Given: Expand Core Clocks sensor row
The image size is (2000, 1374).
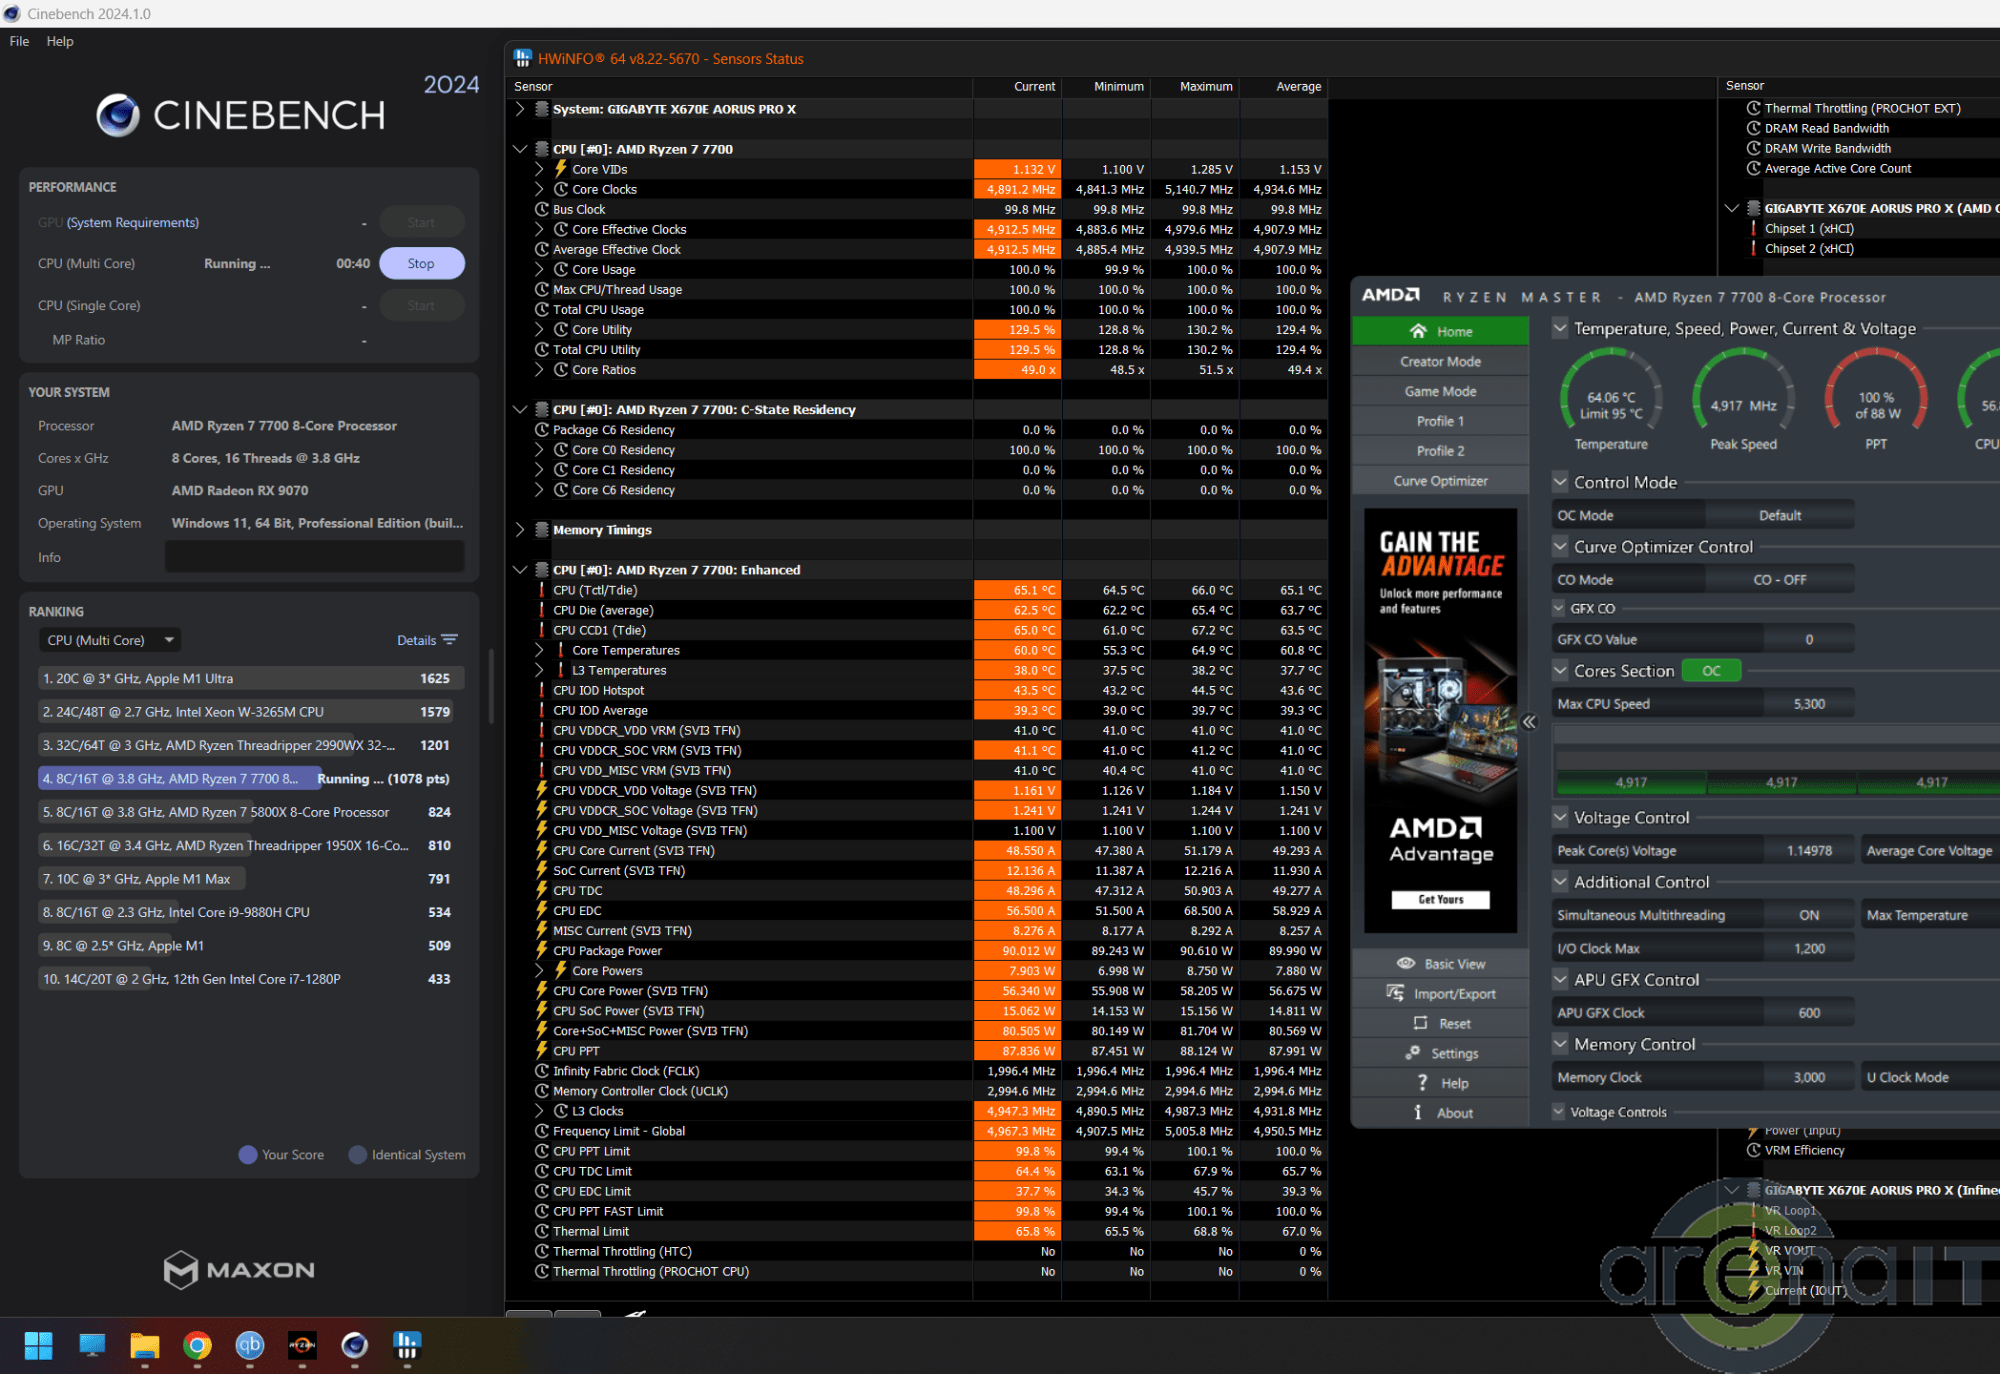Looking at the screenshot, I should 540,189.
